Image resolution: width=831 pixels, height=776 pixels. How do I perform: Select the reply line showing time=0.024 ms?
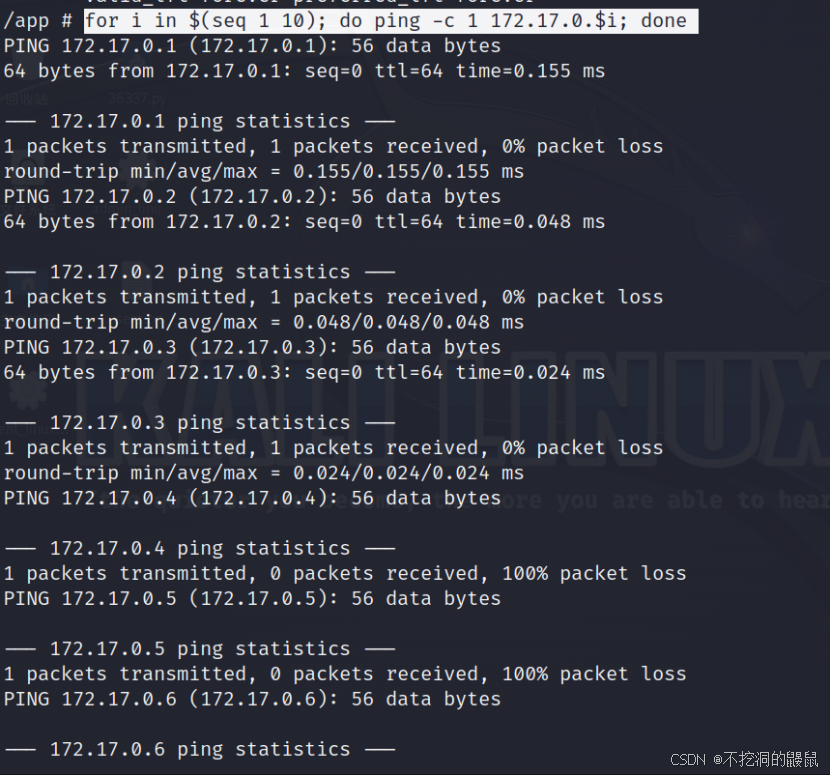pos(304,373)
